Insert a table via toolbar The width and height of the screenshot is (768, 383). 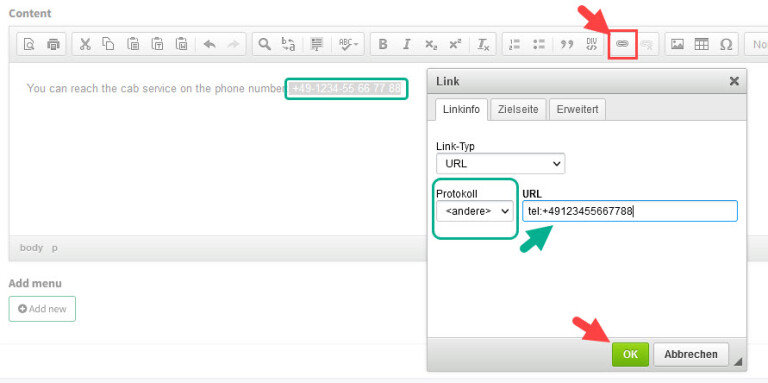click(702, 45)
